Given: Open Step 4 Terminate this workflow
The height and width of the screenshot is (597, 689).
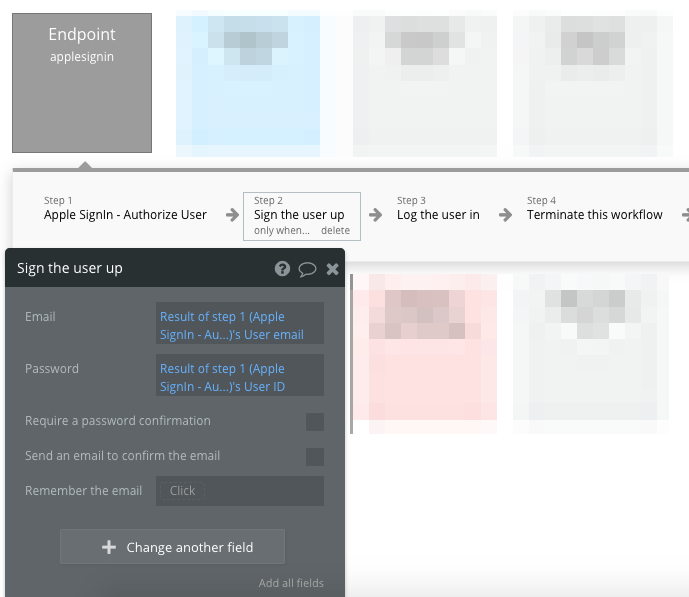Looking at the screenshot, I should (x=595, y=209).
